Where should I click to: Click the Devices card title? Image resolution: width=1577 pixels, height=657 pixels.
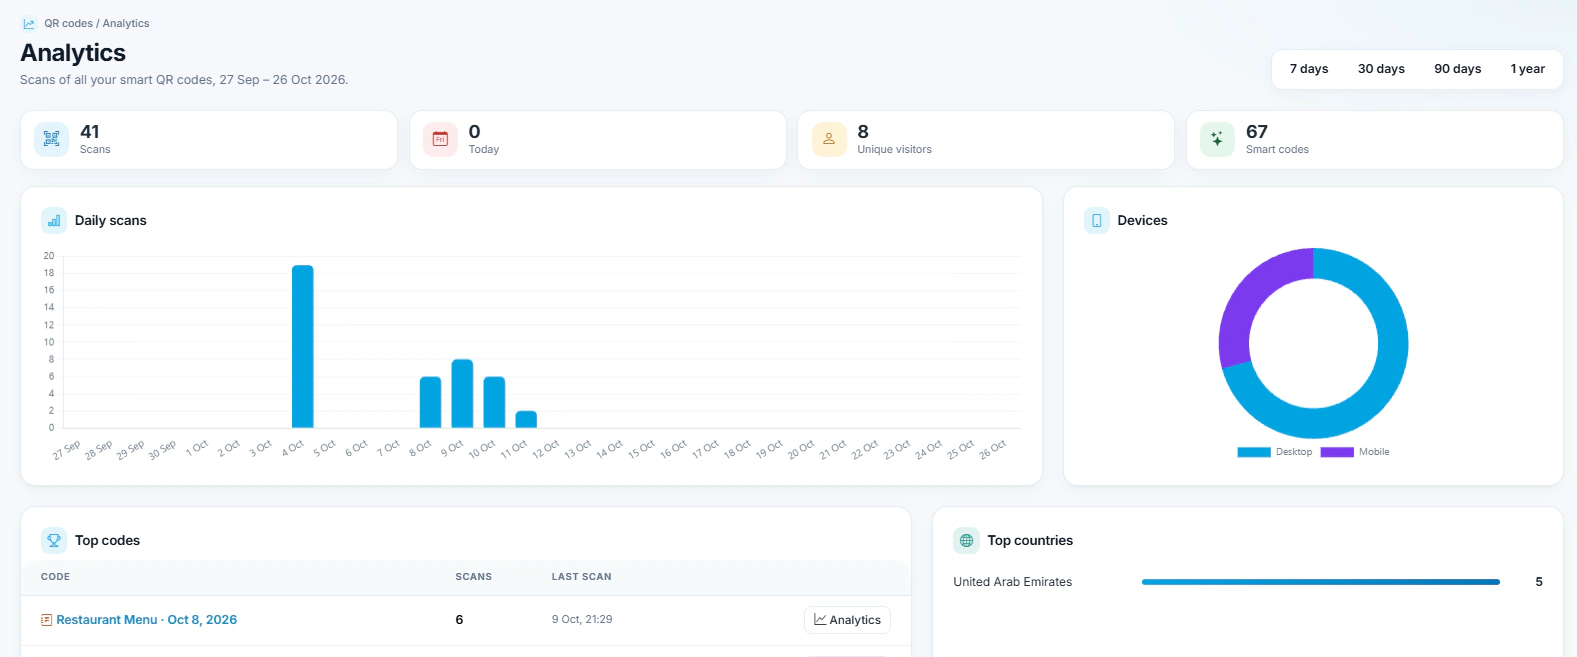pyautogui.click(x=1142, y=220)
